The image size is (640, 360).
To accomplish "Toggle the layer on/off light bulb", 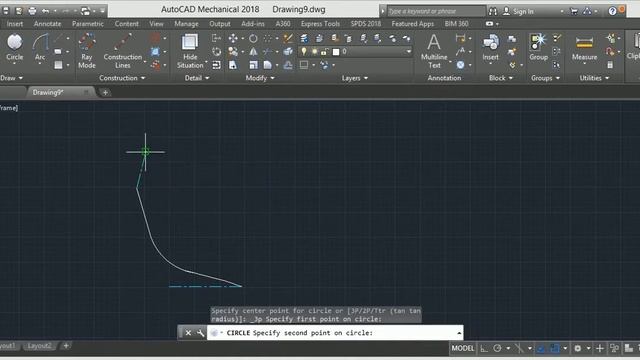I will [x=304, y=51].
